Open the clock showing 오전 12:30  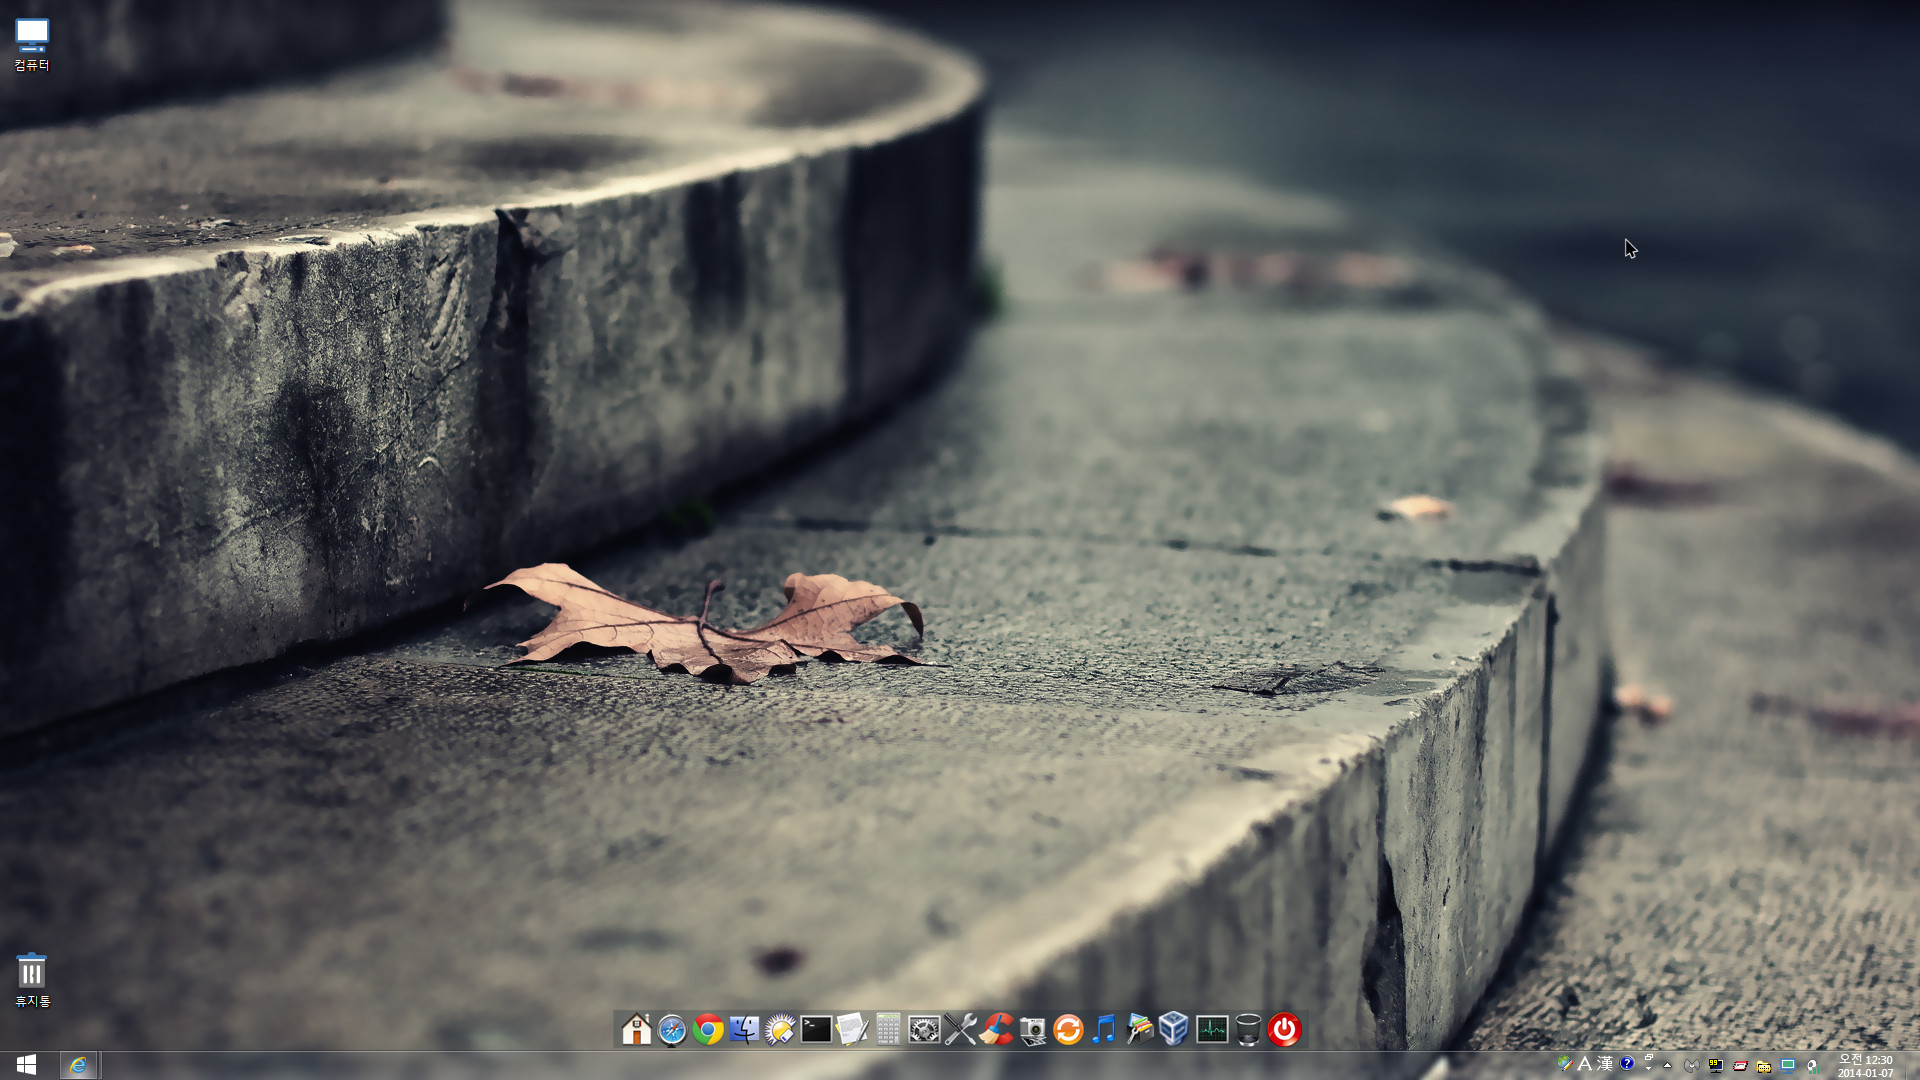pyautogui.click(x=1865, y=1066)
